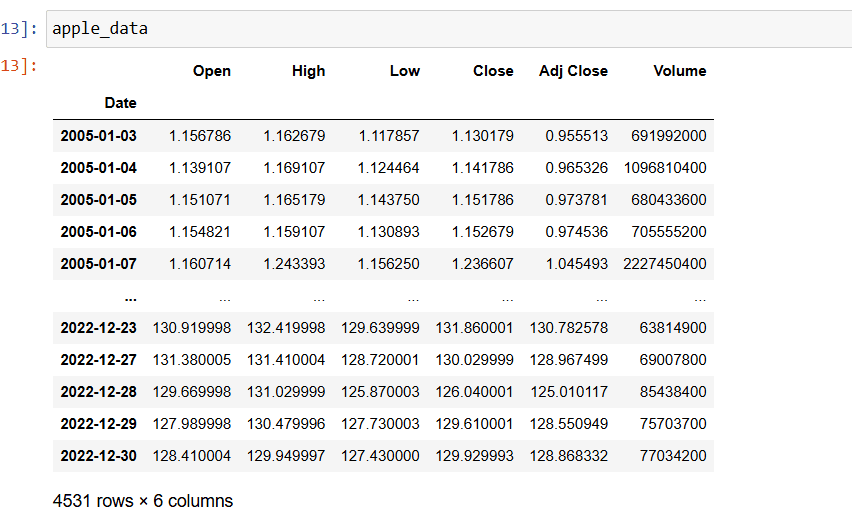The image size is (852, 516).
Task: Click Volume value 691992000
Action: pyautogui.click(x=669, y=136)
